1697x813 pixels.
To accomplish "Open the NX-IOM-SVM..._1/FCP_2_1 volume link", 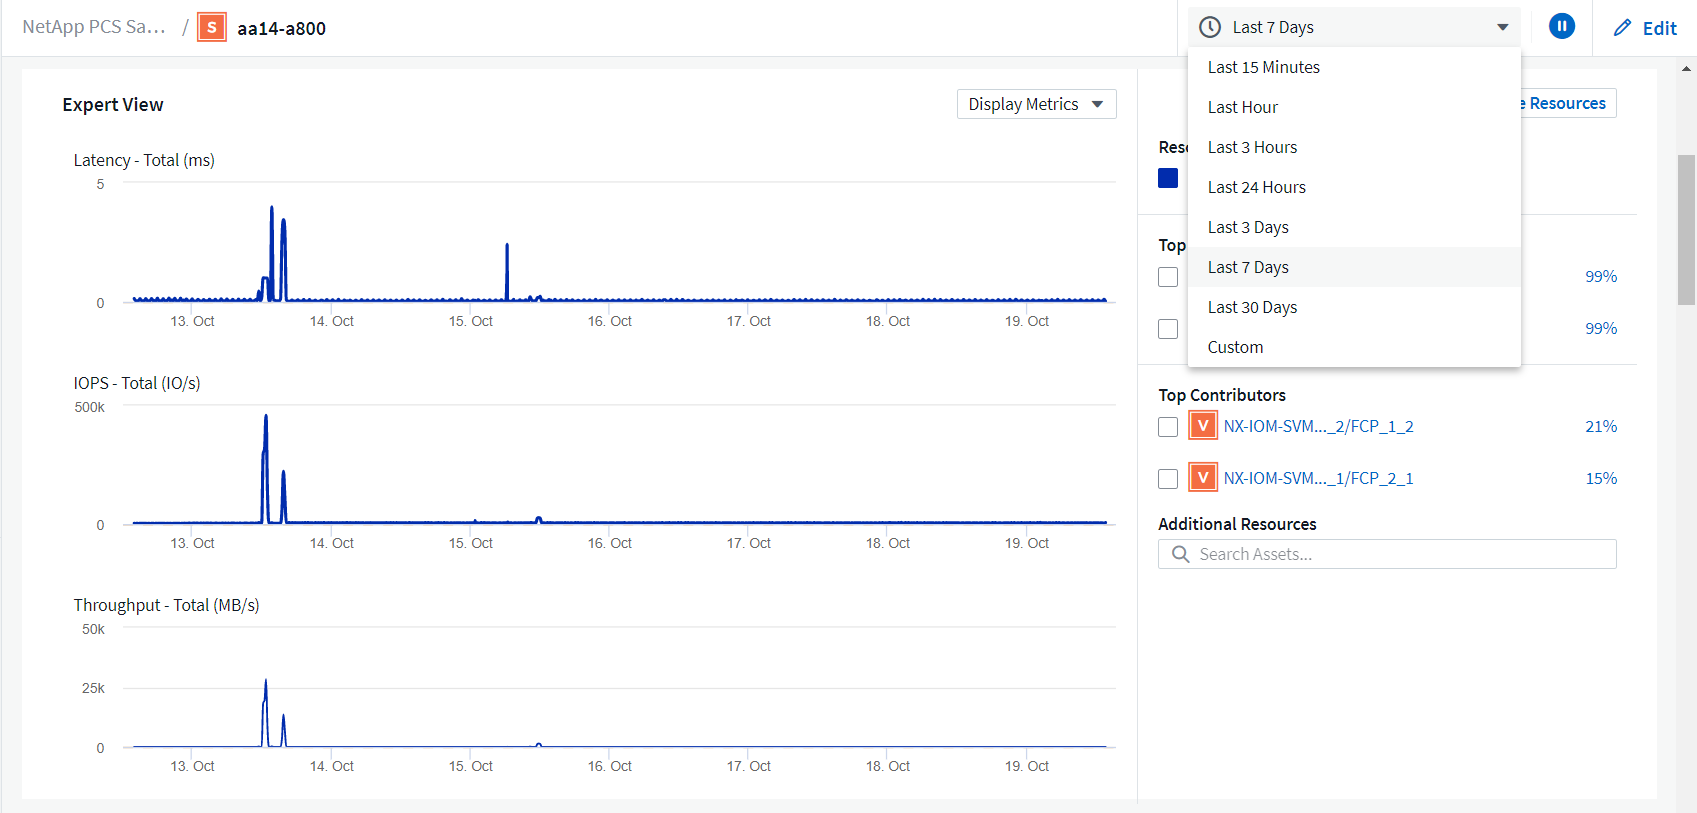I will (1318, 478).
